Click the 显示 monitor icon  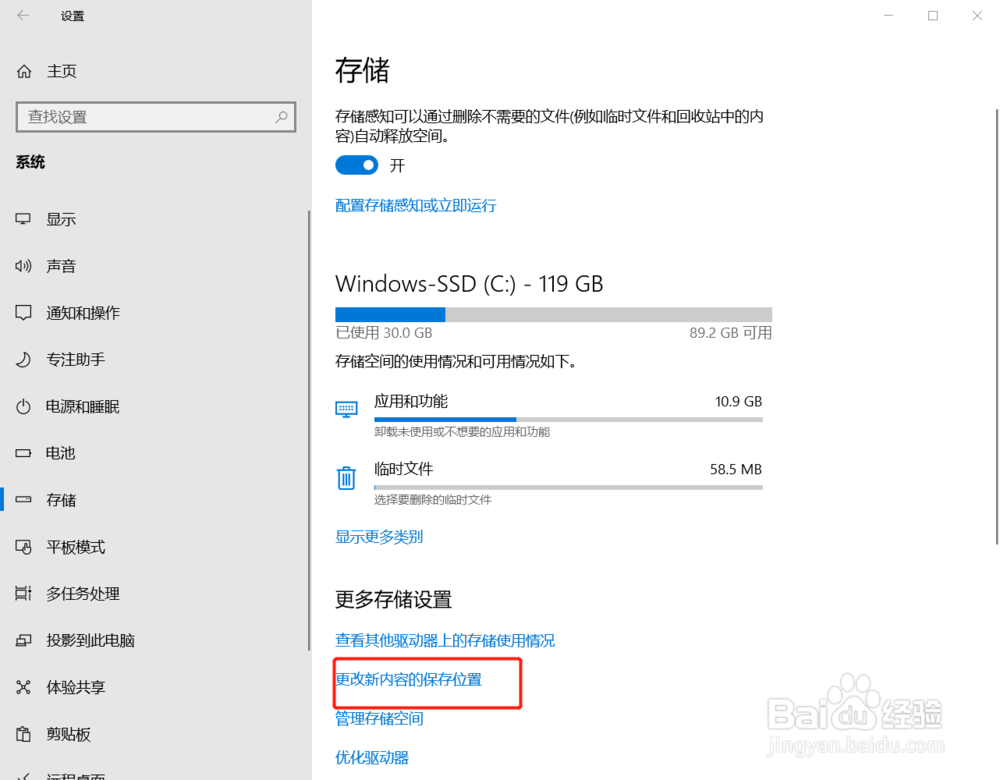tap(23, 219)
